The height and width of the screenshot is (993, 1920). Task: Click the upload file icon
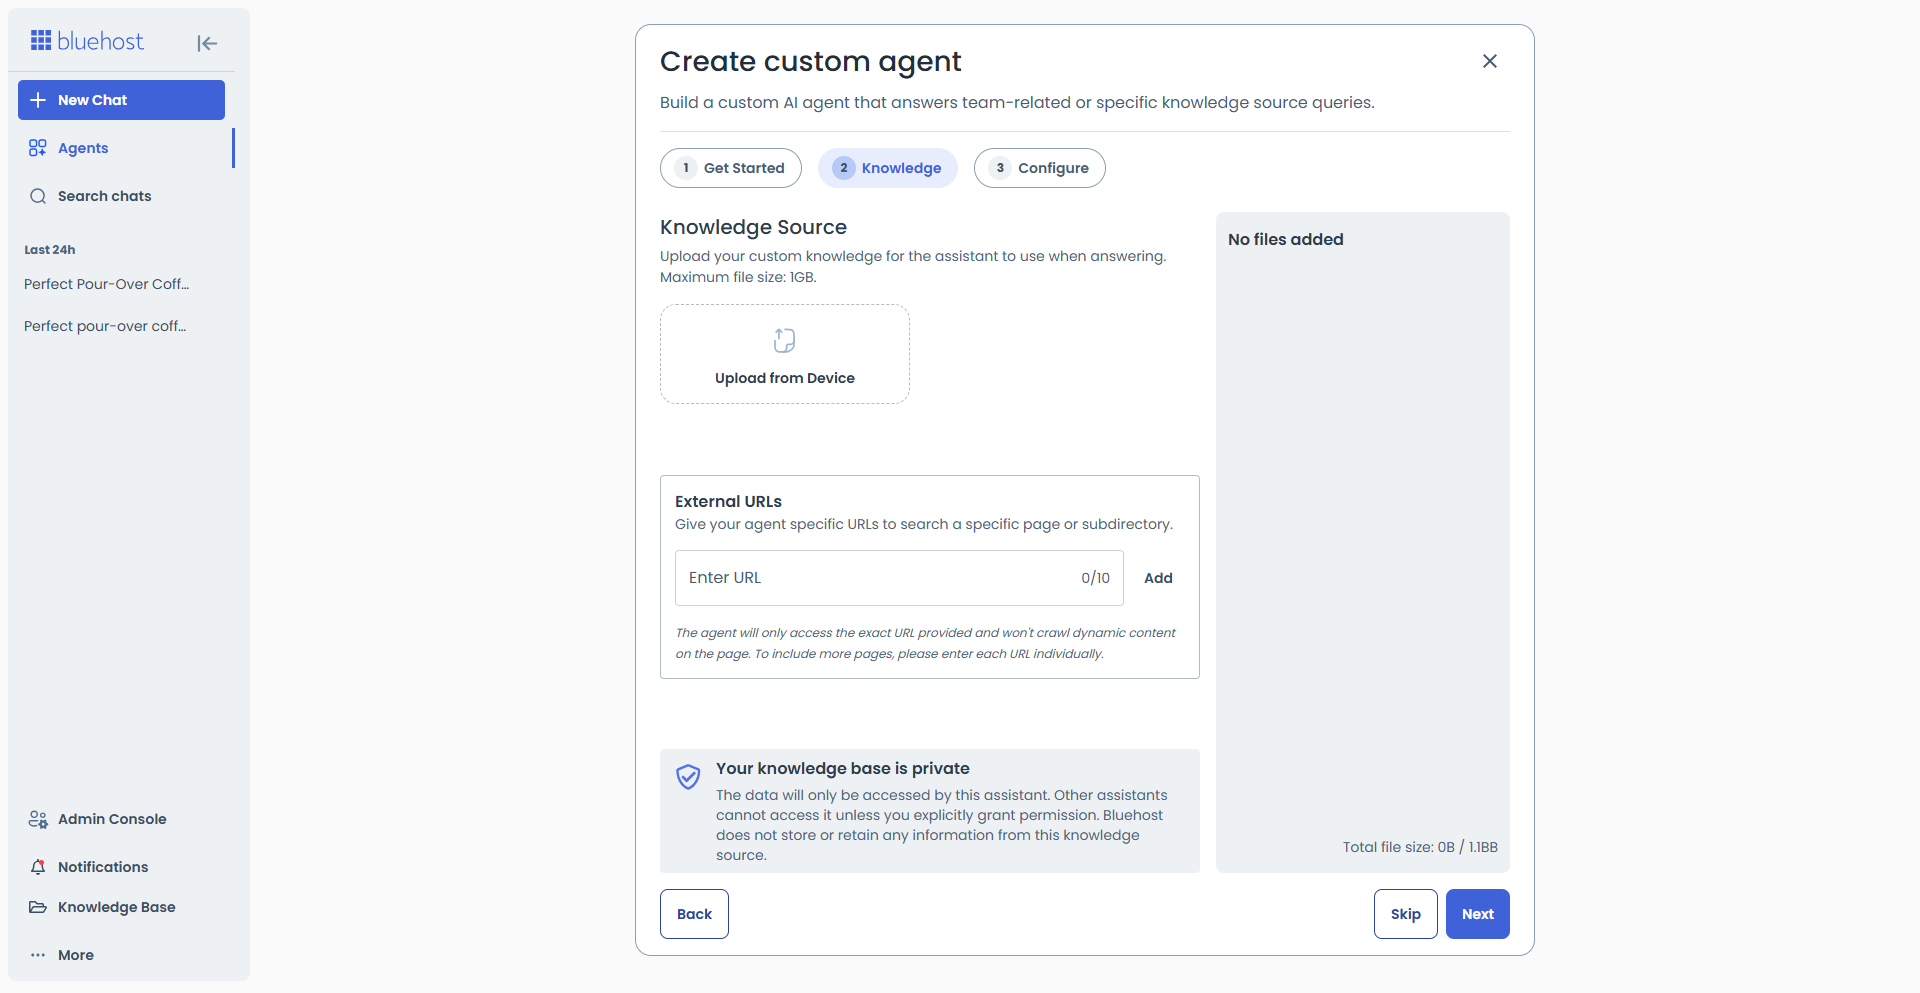[x=785, y=340]
